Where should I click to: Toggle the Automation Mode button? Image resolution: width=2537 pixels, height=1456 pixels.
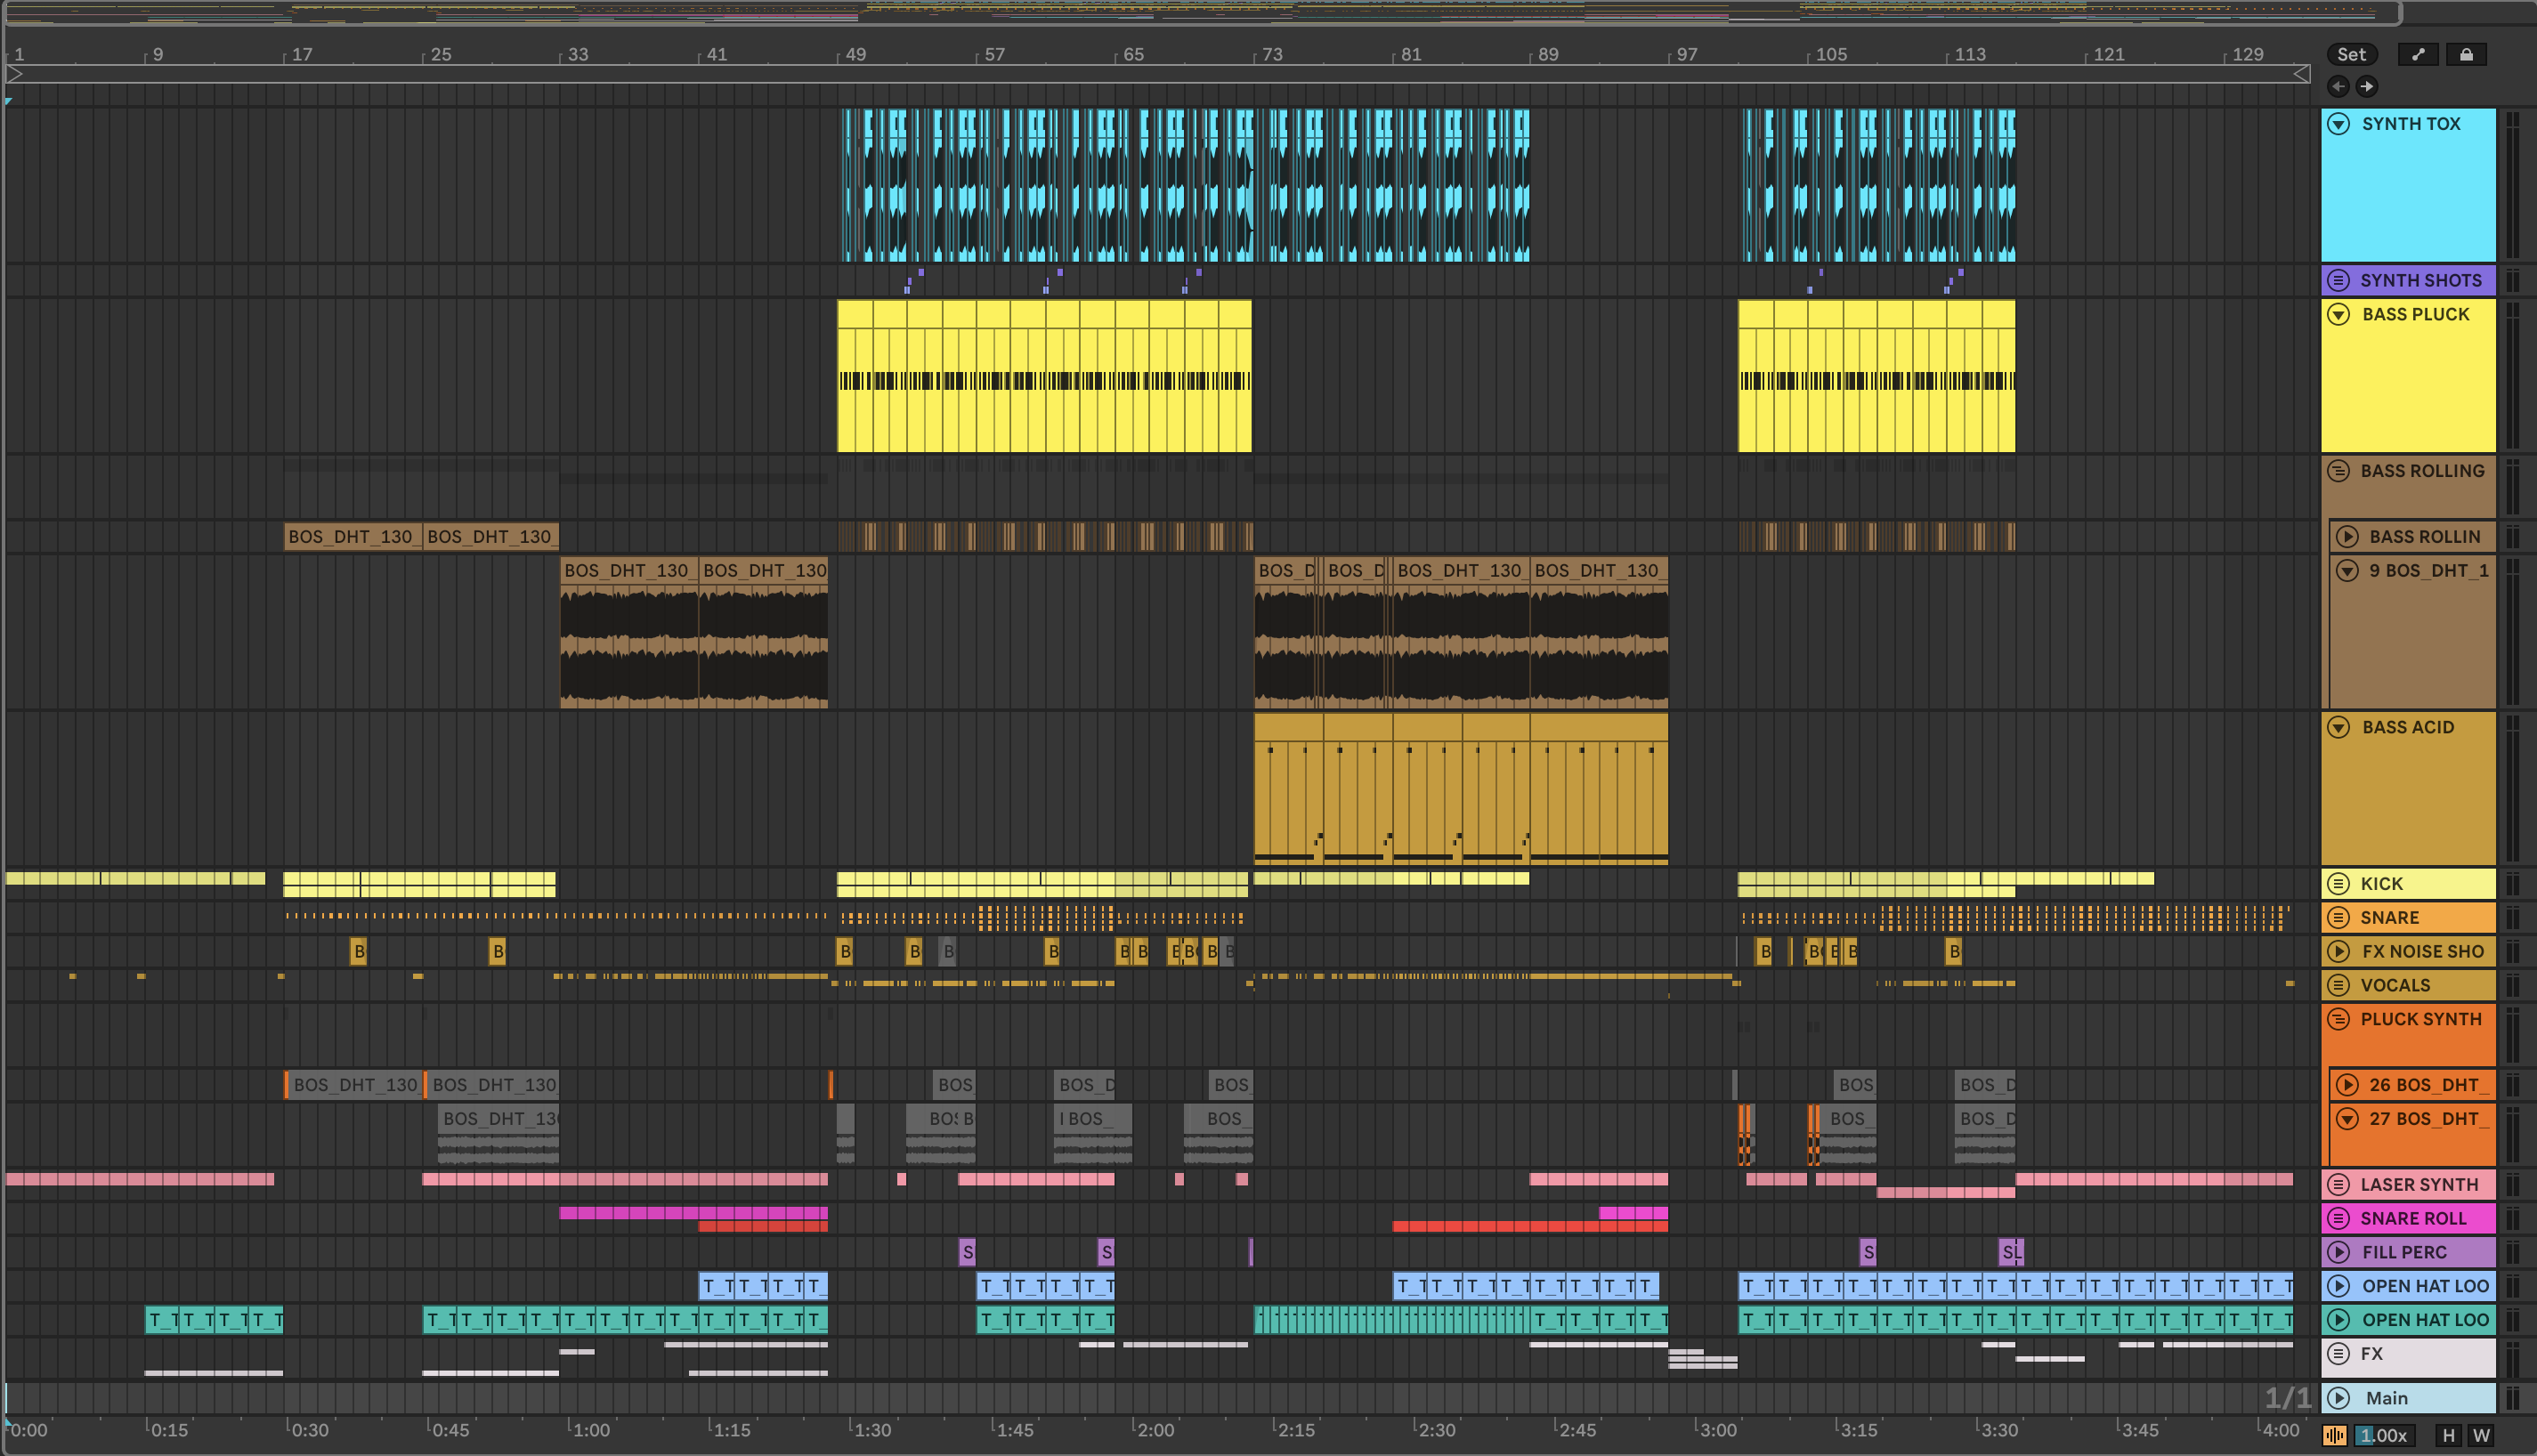click(x=2418, y=54)
